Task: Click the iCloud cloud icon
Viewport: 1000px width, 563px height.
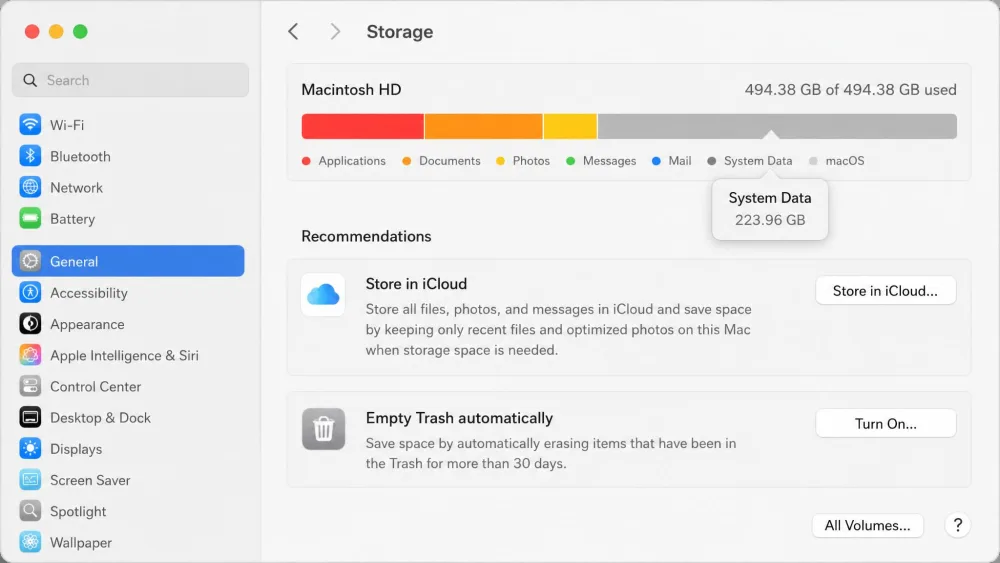Action: [323, 295]
